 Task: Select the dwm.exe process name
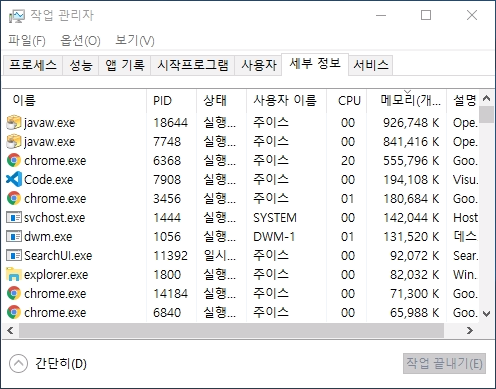(x=48, y=237)
